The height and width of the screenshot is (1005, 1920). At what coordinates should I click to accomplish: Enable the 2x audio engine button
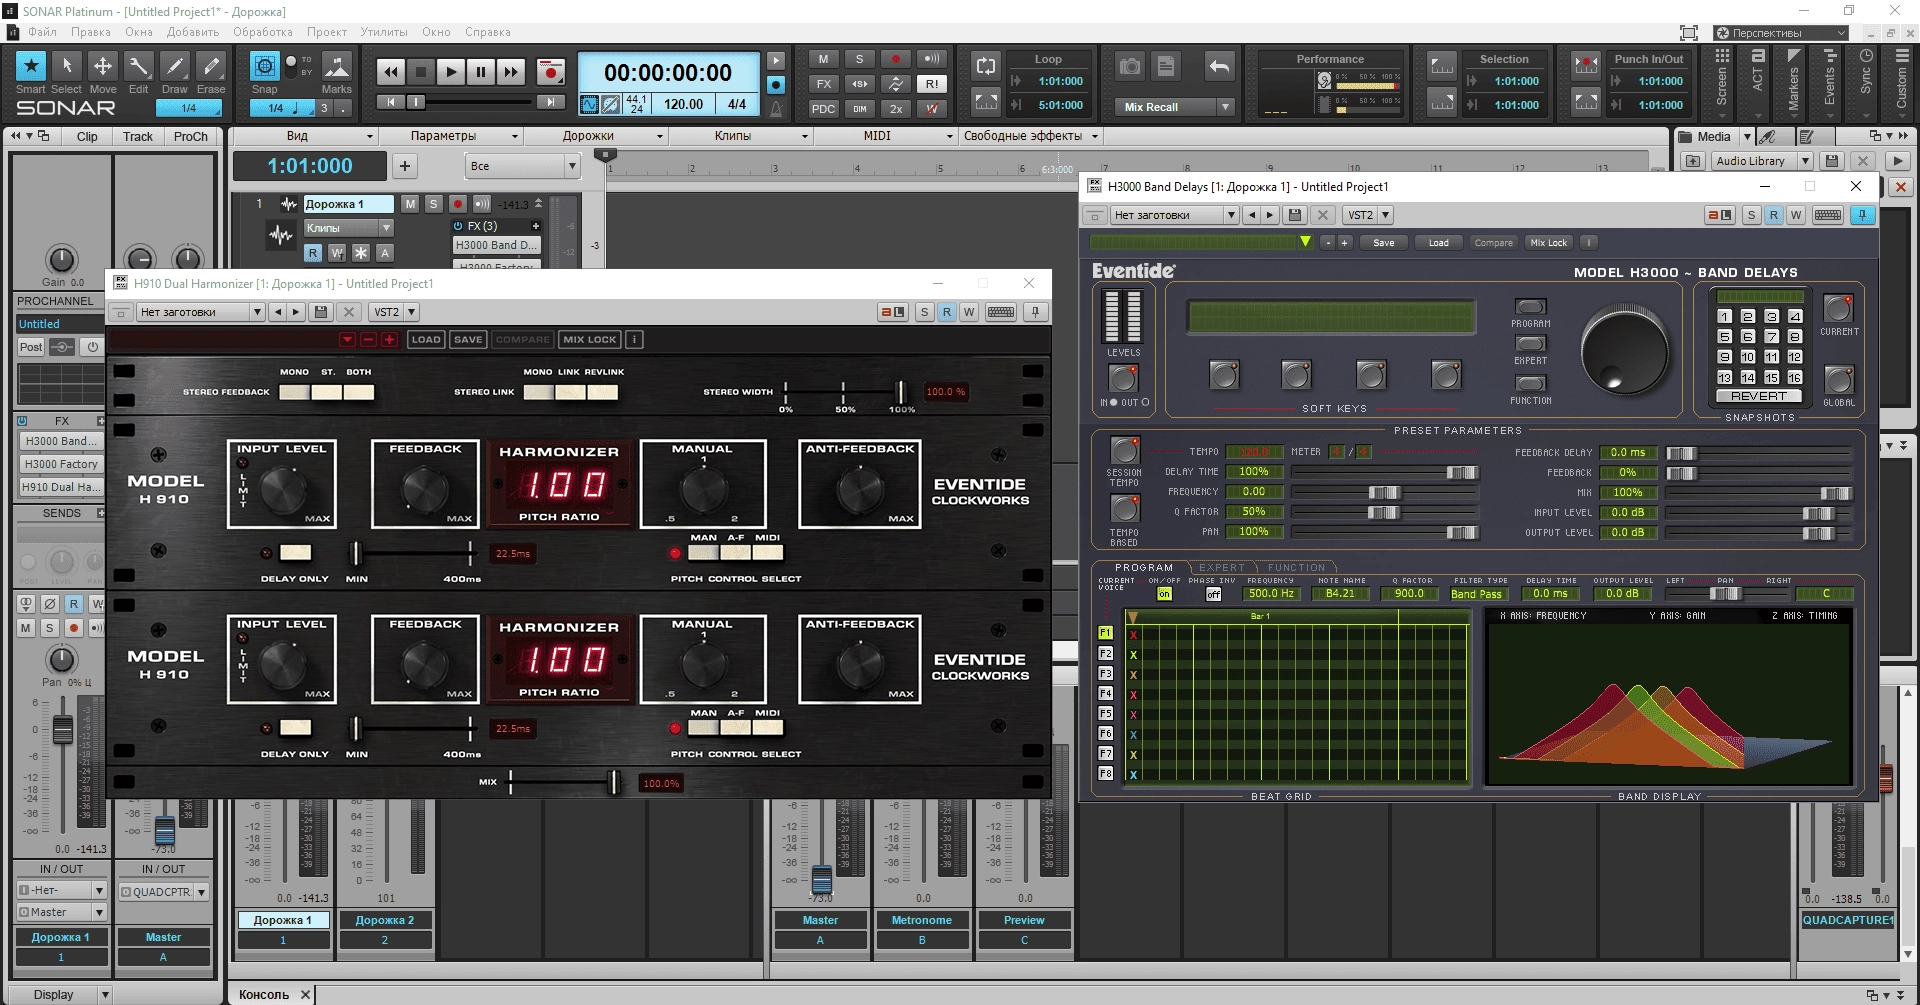click(x=896, y=109)
